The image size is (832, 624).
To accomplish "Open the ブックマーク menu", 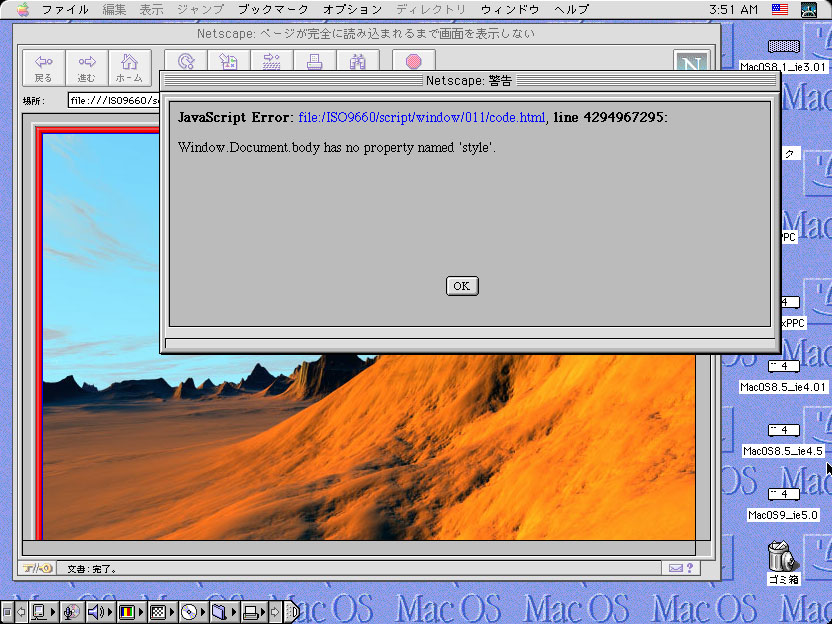I will pos(273,9).
